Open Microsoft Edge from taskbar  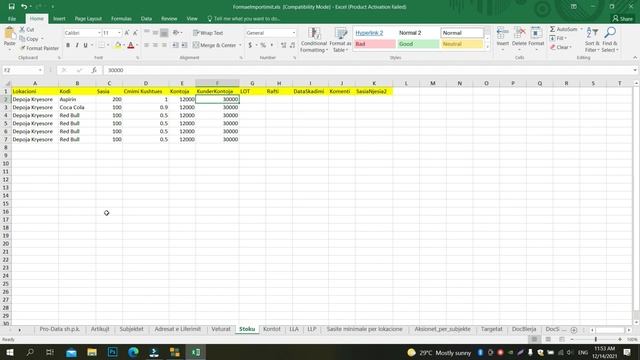133,352
